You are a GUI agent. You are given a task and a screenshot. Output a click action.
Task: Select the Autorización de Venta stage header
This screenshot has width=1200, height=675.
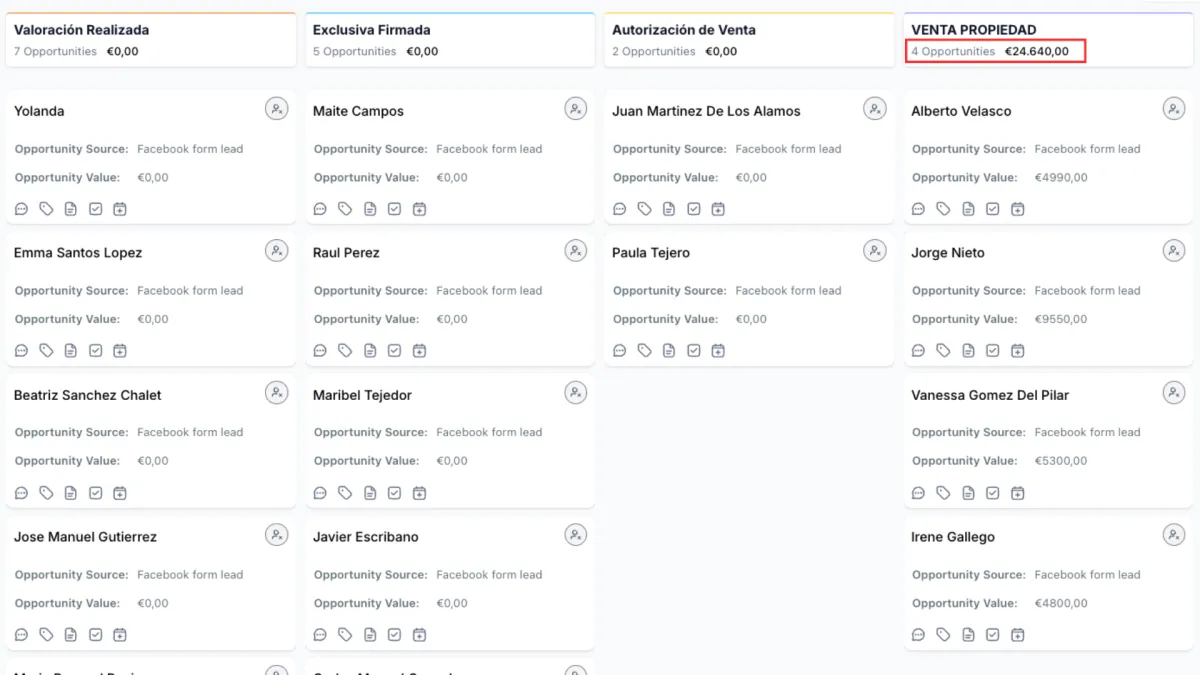point(684,30)
